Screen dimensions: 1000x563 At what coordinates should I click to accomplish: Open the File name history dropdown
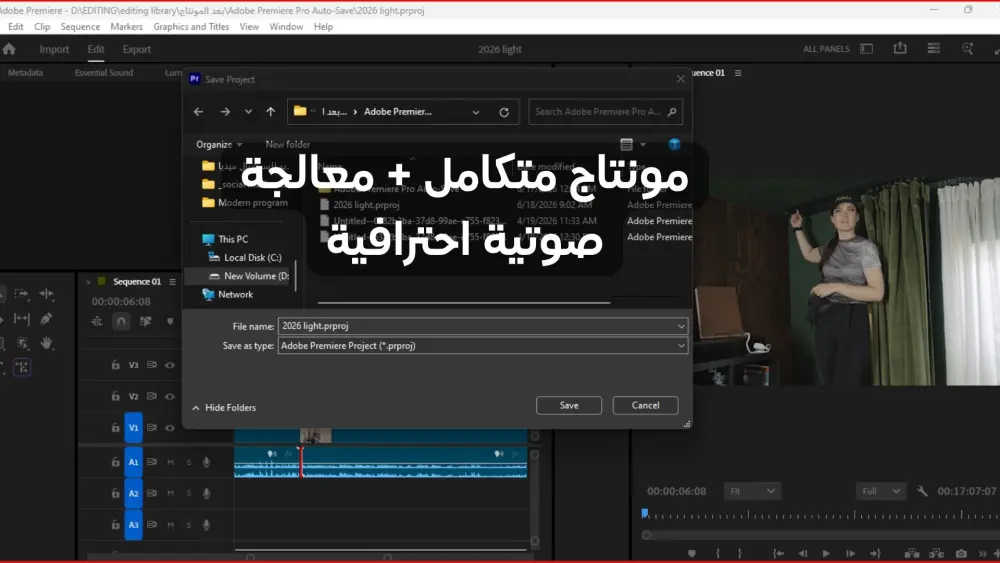coord(681,326)
